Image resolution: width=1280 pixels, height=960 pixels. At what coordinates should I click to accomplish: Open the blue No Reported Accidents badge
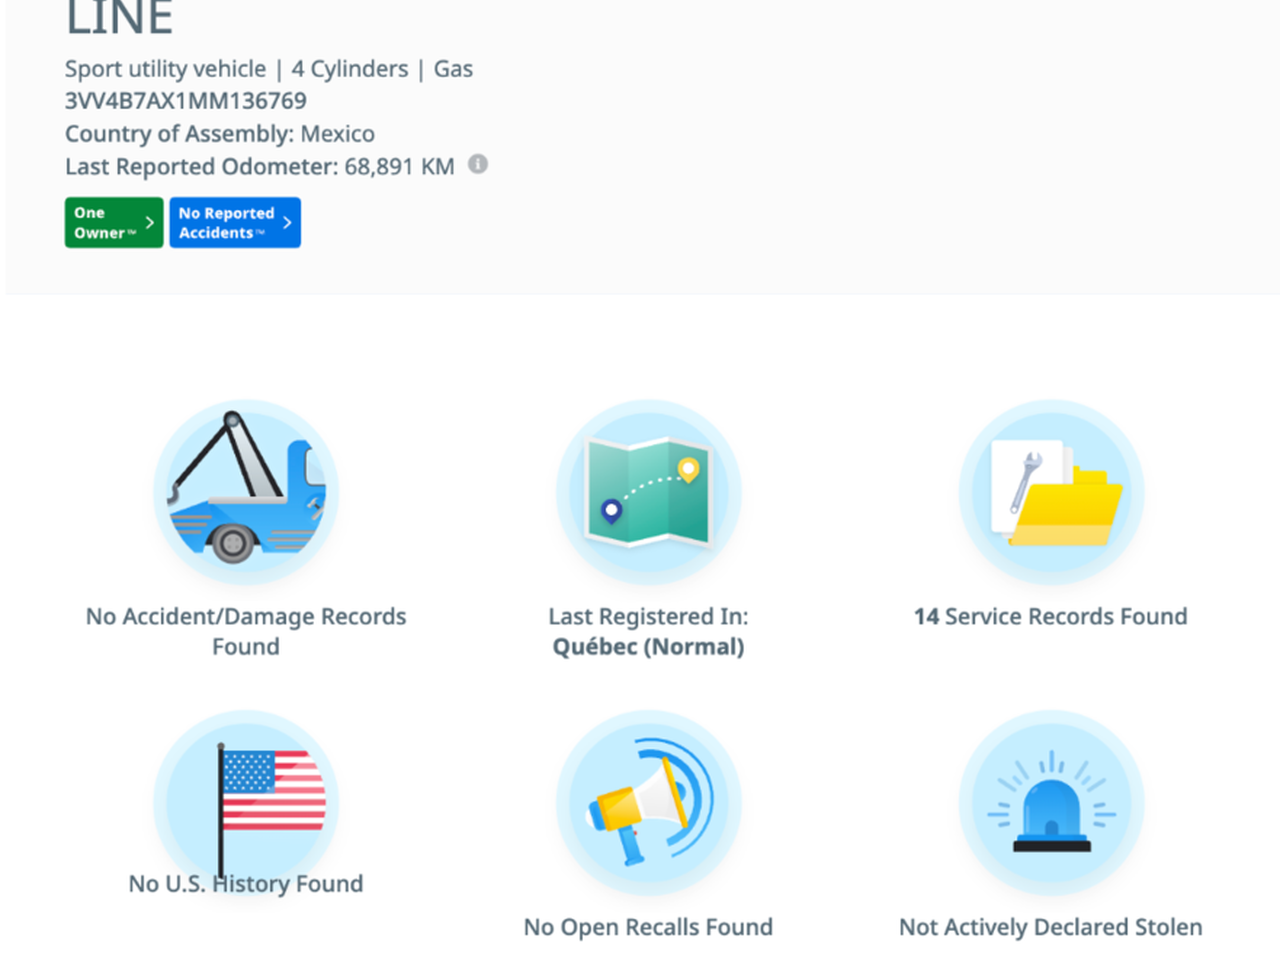[226, 222]
